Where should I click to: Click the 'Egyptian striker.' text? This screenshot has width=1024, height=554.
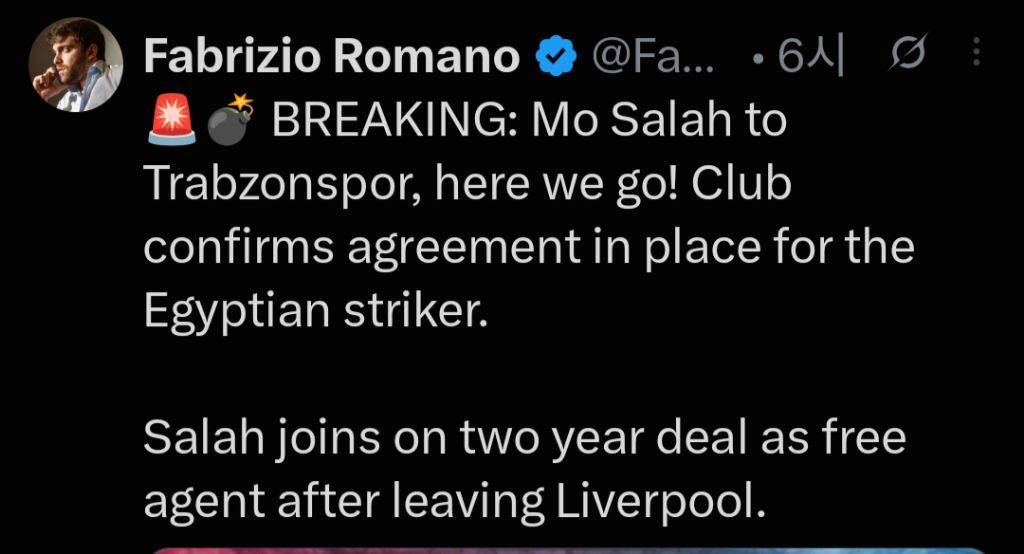[316, 312]
